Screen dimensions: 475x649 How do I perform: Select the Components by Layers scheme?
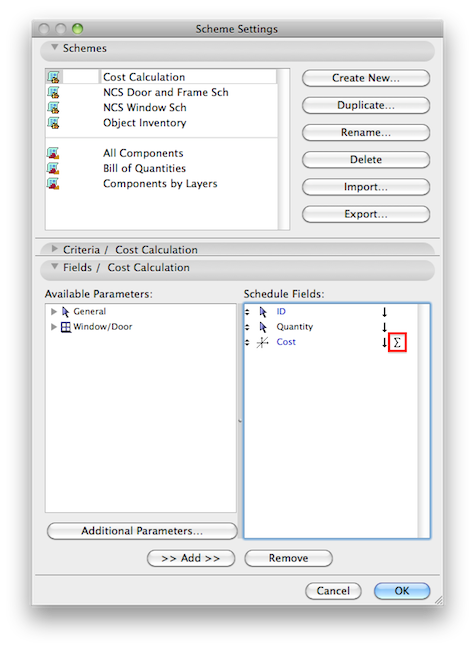[161, 184]
